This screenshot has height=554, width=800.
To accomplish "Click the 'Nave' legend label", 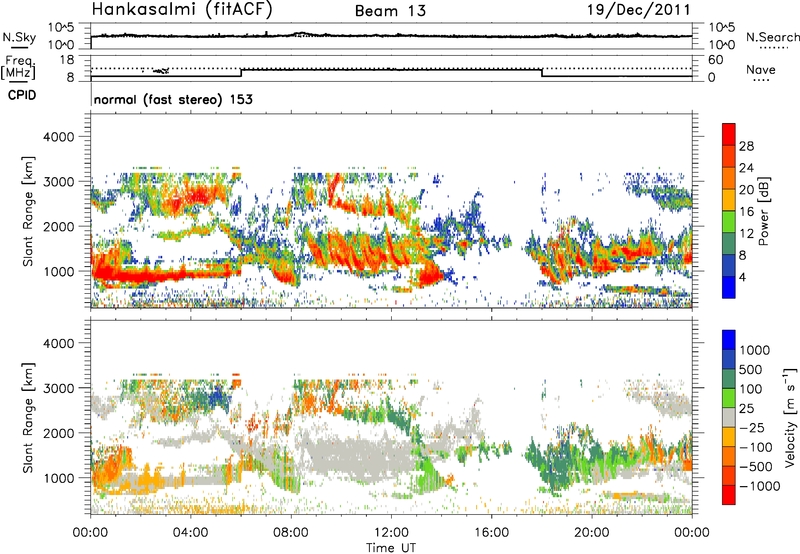I will click(x=761, y=69).
